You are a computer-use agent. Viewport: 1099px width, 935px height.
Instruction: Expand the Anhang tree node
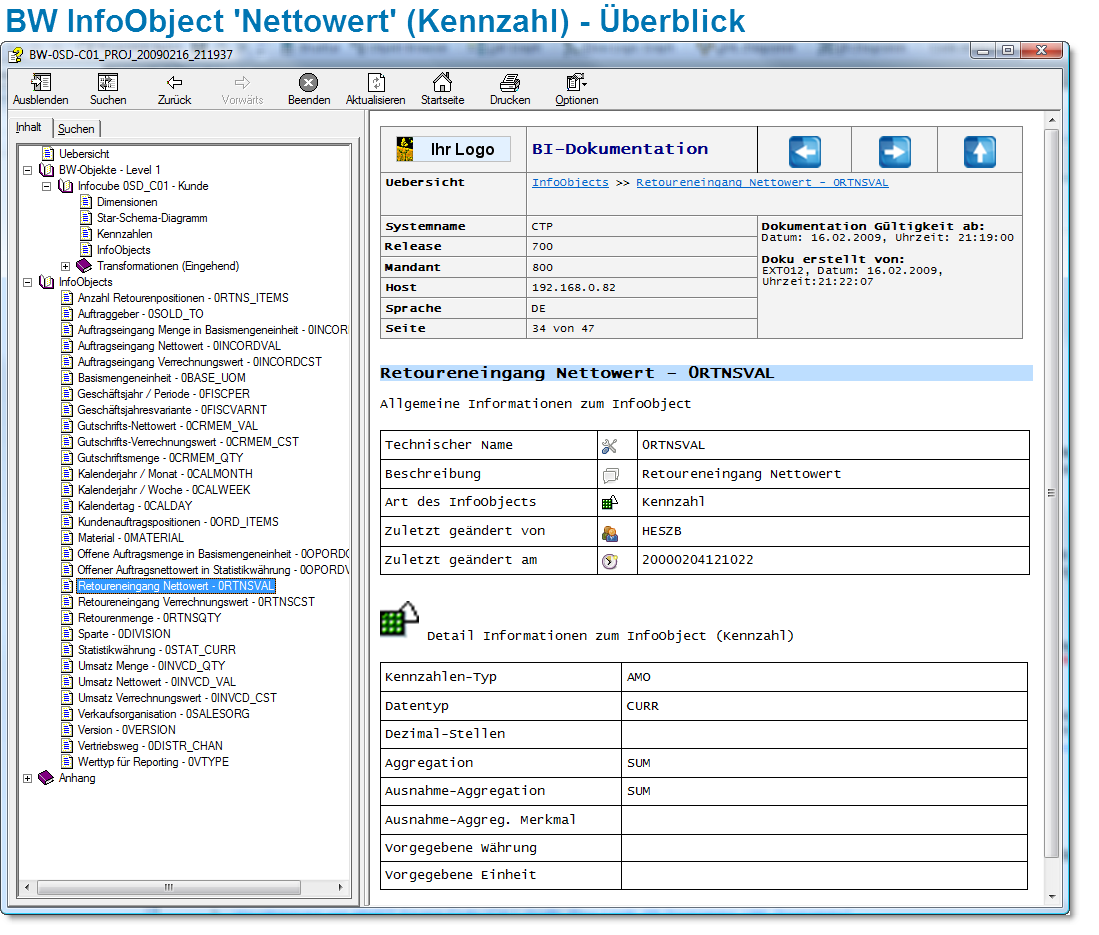tap(28, 778)
